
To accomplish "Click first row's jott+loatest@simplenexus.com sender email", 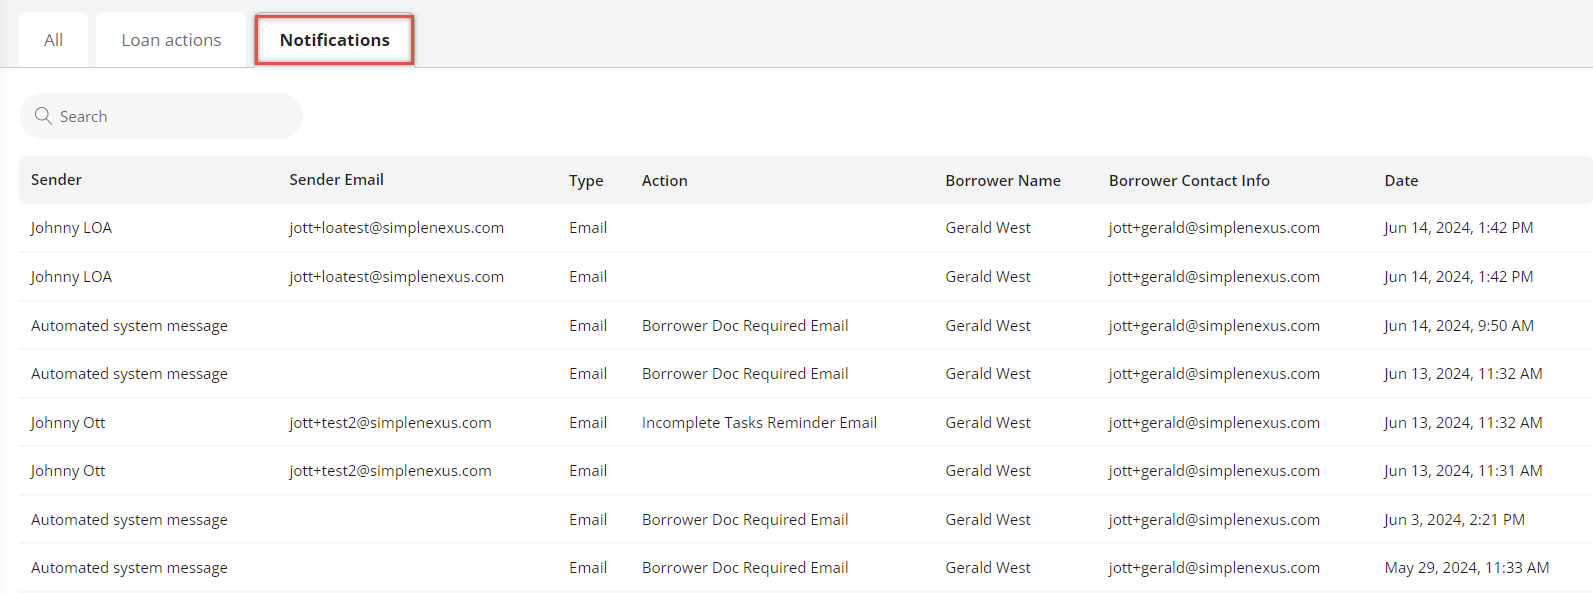I will coord(396,228).
